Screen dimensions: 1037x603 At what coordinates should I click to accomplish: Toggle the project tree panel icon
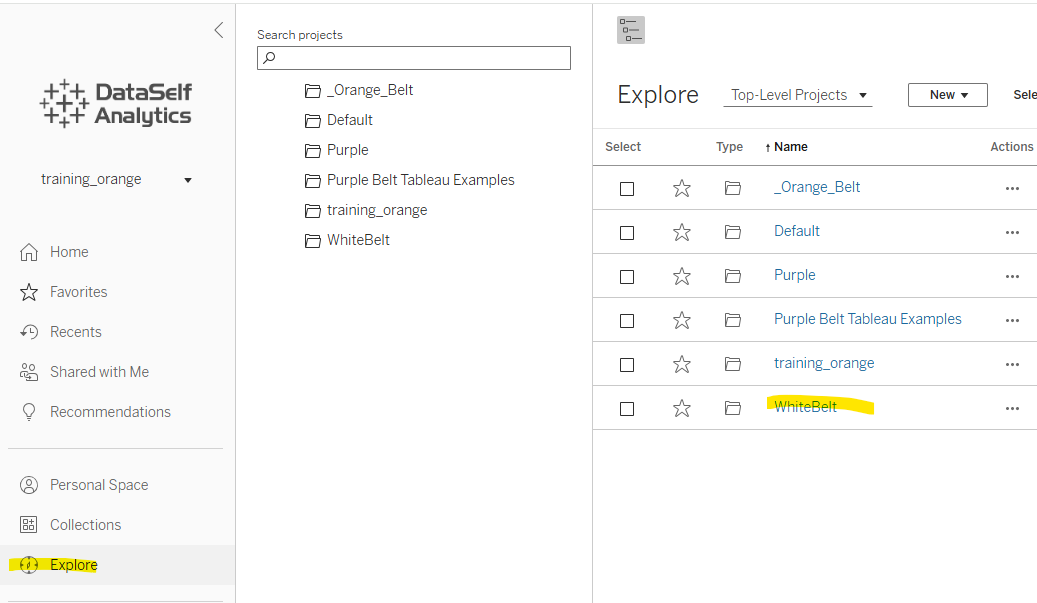tap(631, 30)
